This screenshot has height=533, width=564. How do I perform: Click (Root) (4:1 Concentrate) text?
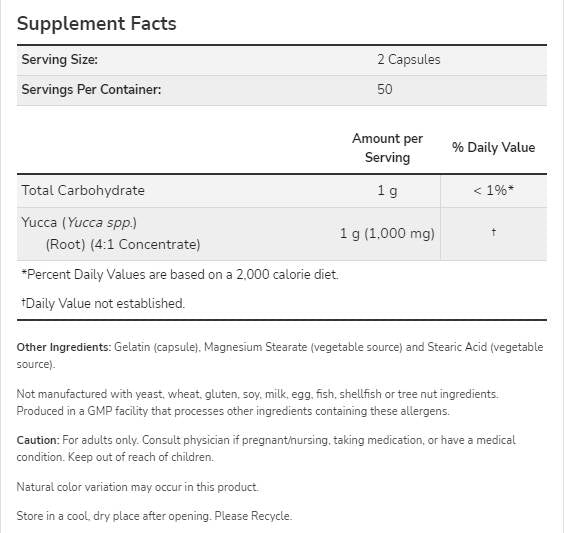[x=123, y=245]
